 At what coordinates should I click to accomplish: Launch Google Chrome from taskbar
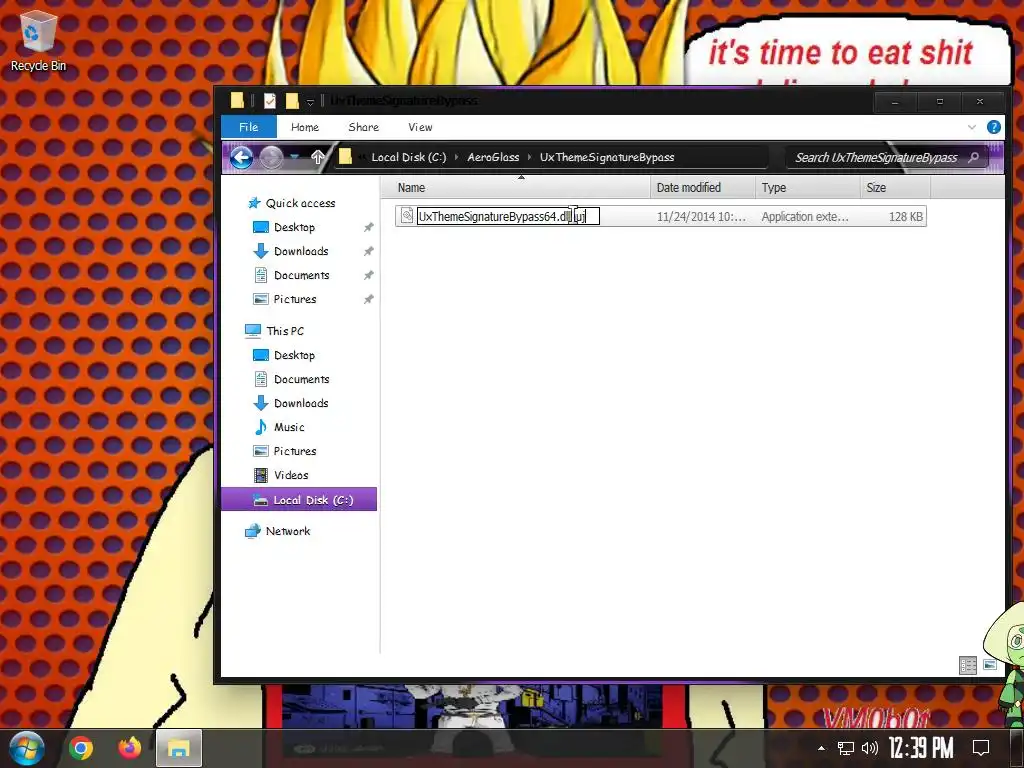[81, 748]
